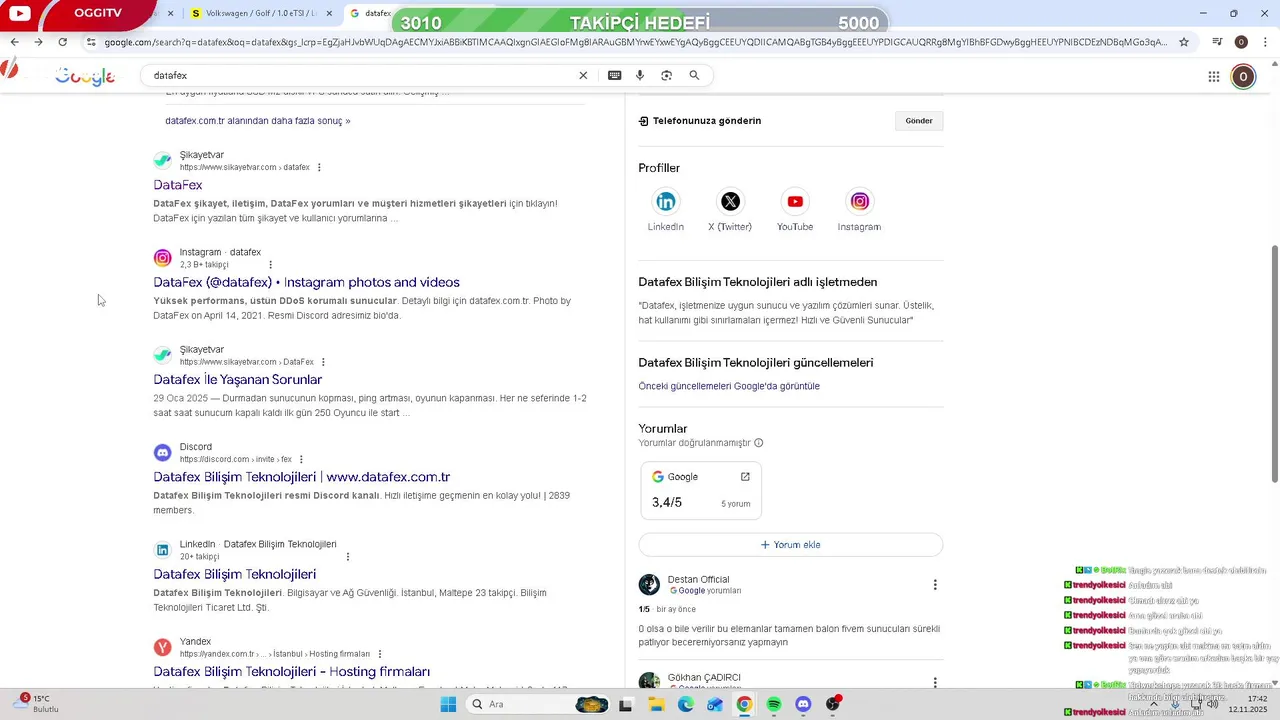The image size is (1280, 720).
Task: Open 'DataFex (@datafex) • Instagram photos and videos'
Action: 306,282
